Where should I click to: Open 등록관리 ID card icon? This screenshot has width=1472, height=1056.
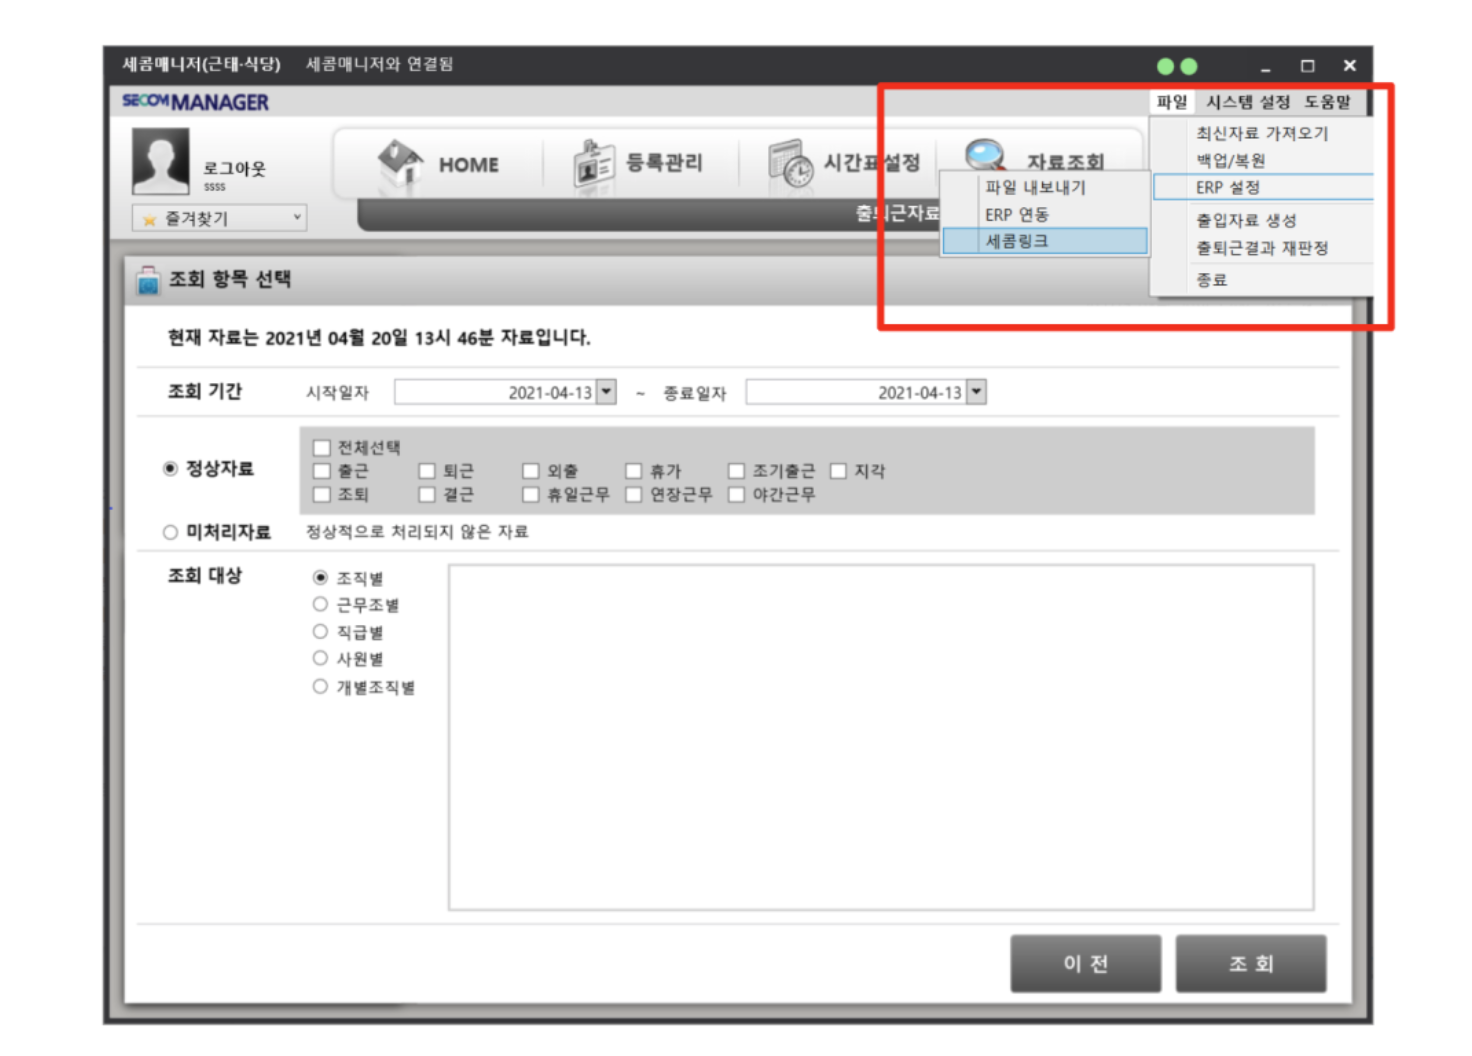[593, 163]
